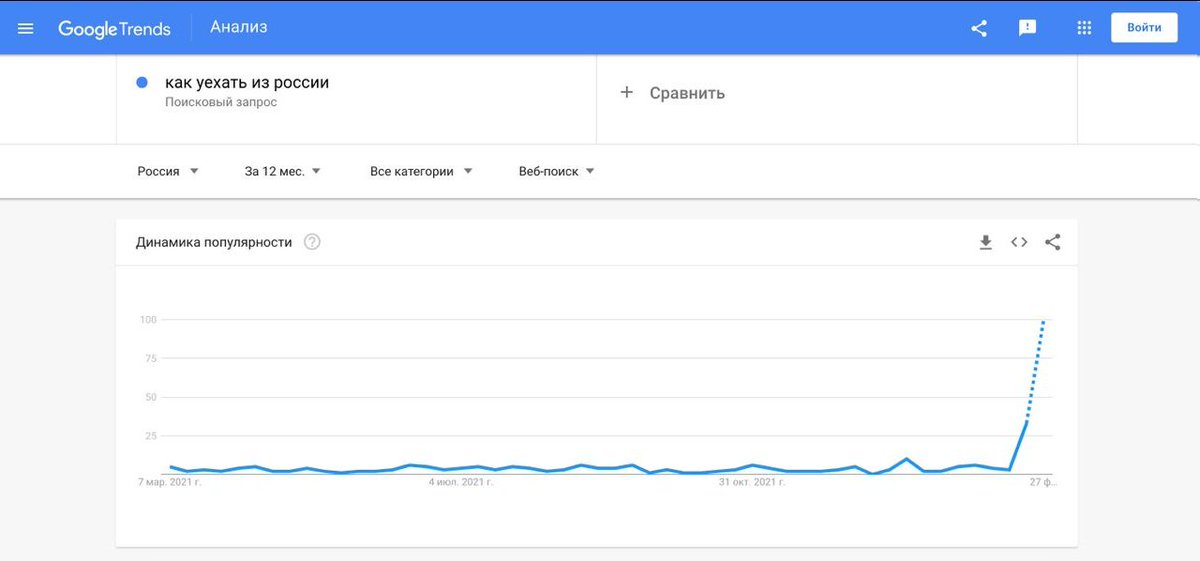Share the popularity dynamics chart

point(1052,242)
